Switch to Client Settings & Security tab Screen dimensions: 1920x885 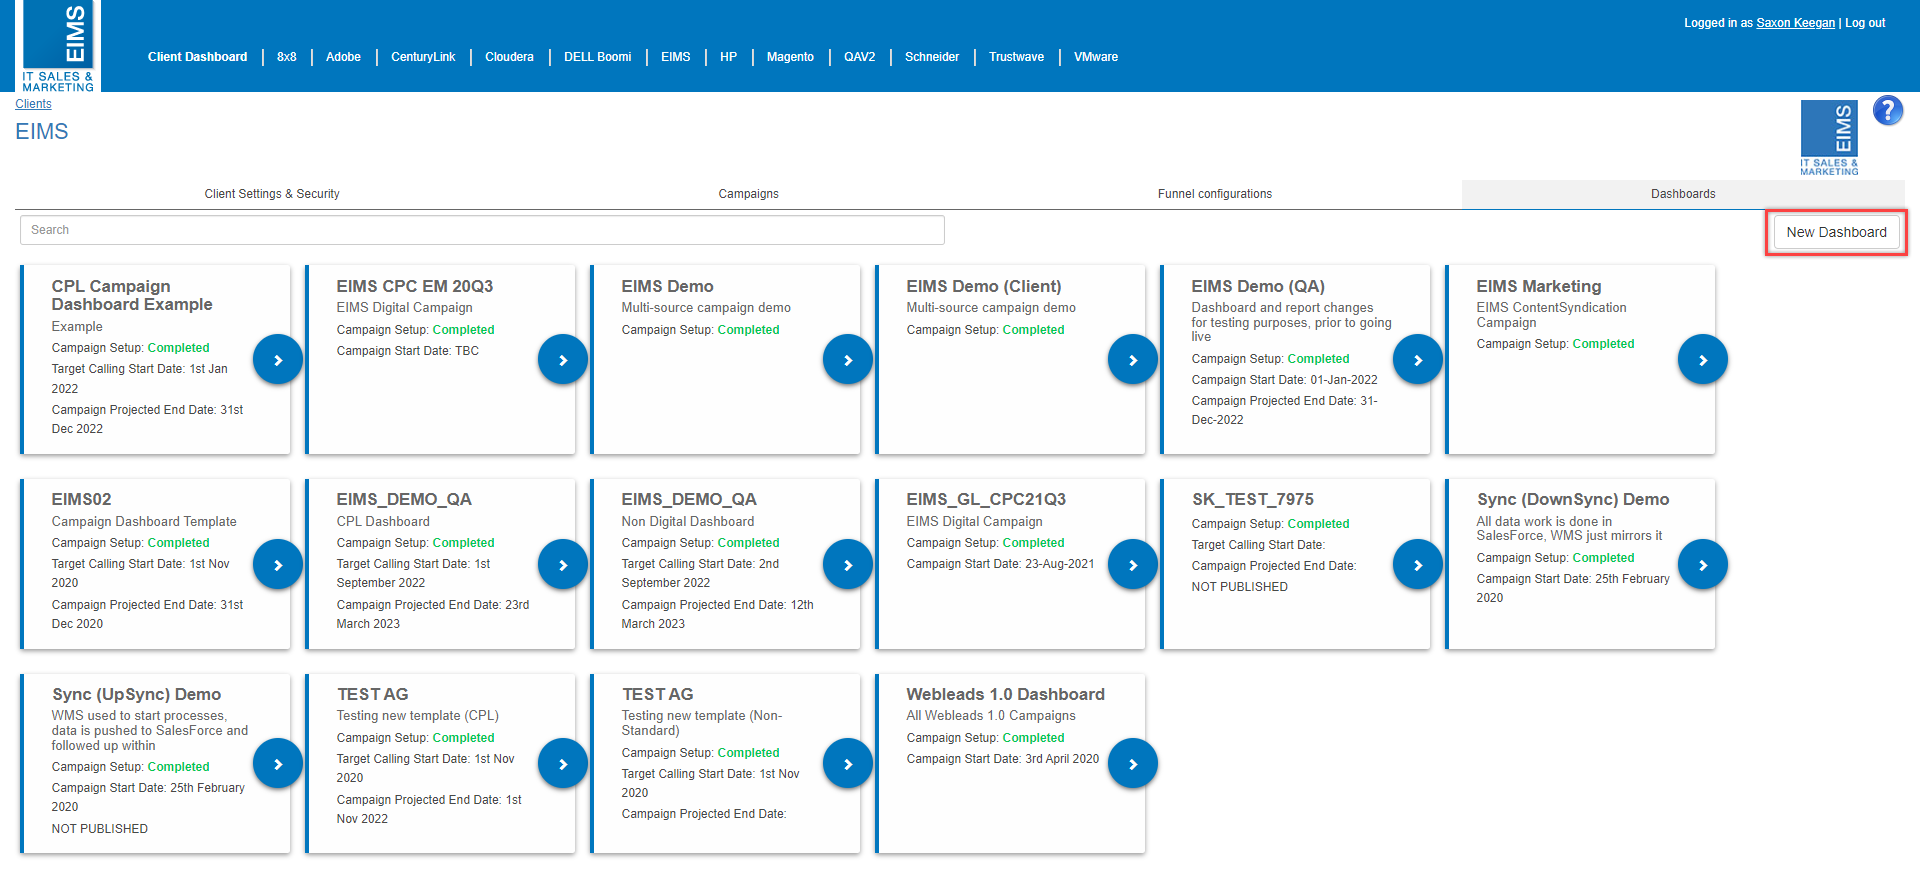tap(272, 194)
